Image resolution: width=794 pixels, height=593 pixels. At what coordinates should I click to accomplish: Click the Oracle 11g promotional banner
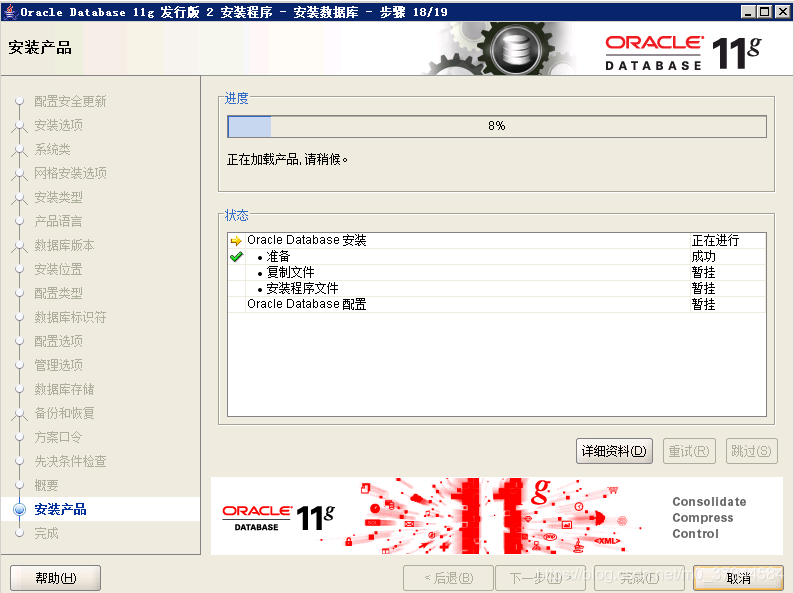[x=497, y=516]
